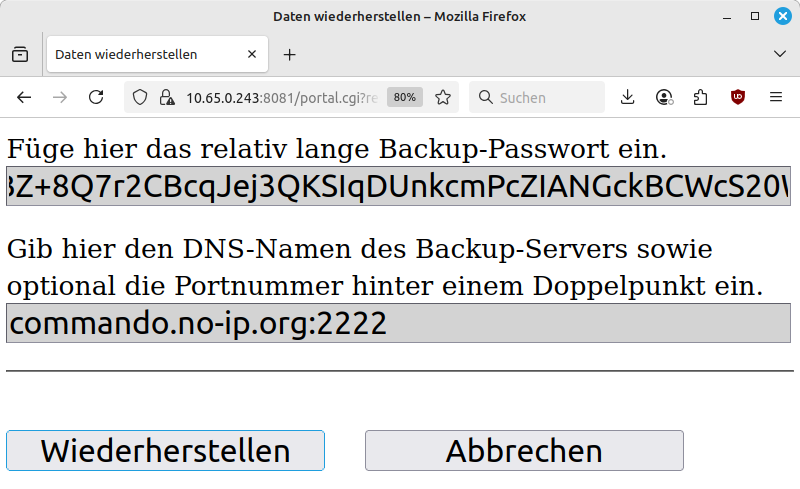This screenshot has width=800, height=489.
Task: Focus the Backup-Passwort input field
Action: [x=398, y=186]
